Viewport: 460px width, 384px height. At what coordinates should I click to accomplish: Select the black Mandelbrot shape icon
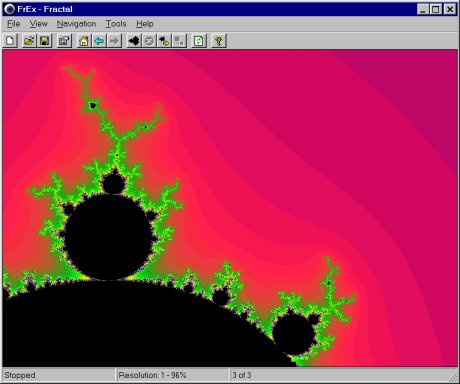tap(134, 41)
